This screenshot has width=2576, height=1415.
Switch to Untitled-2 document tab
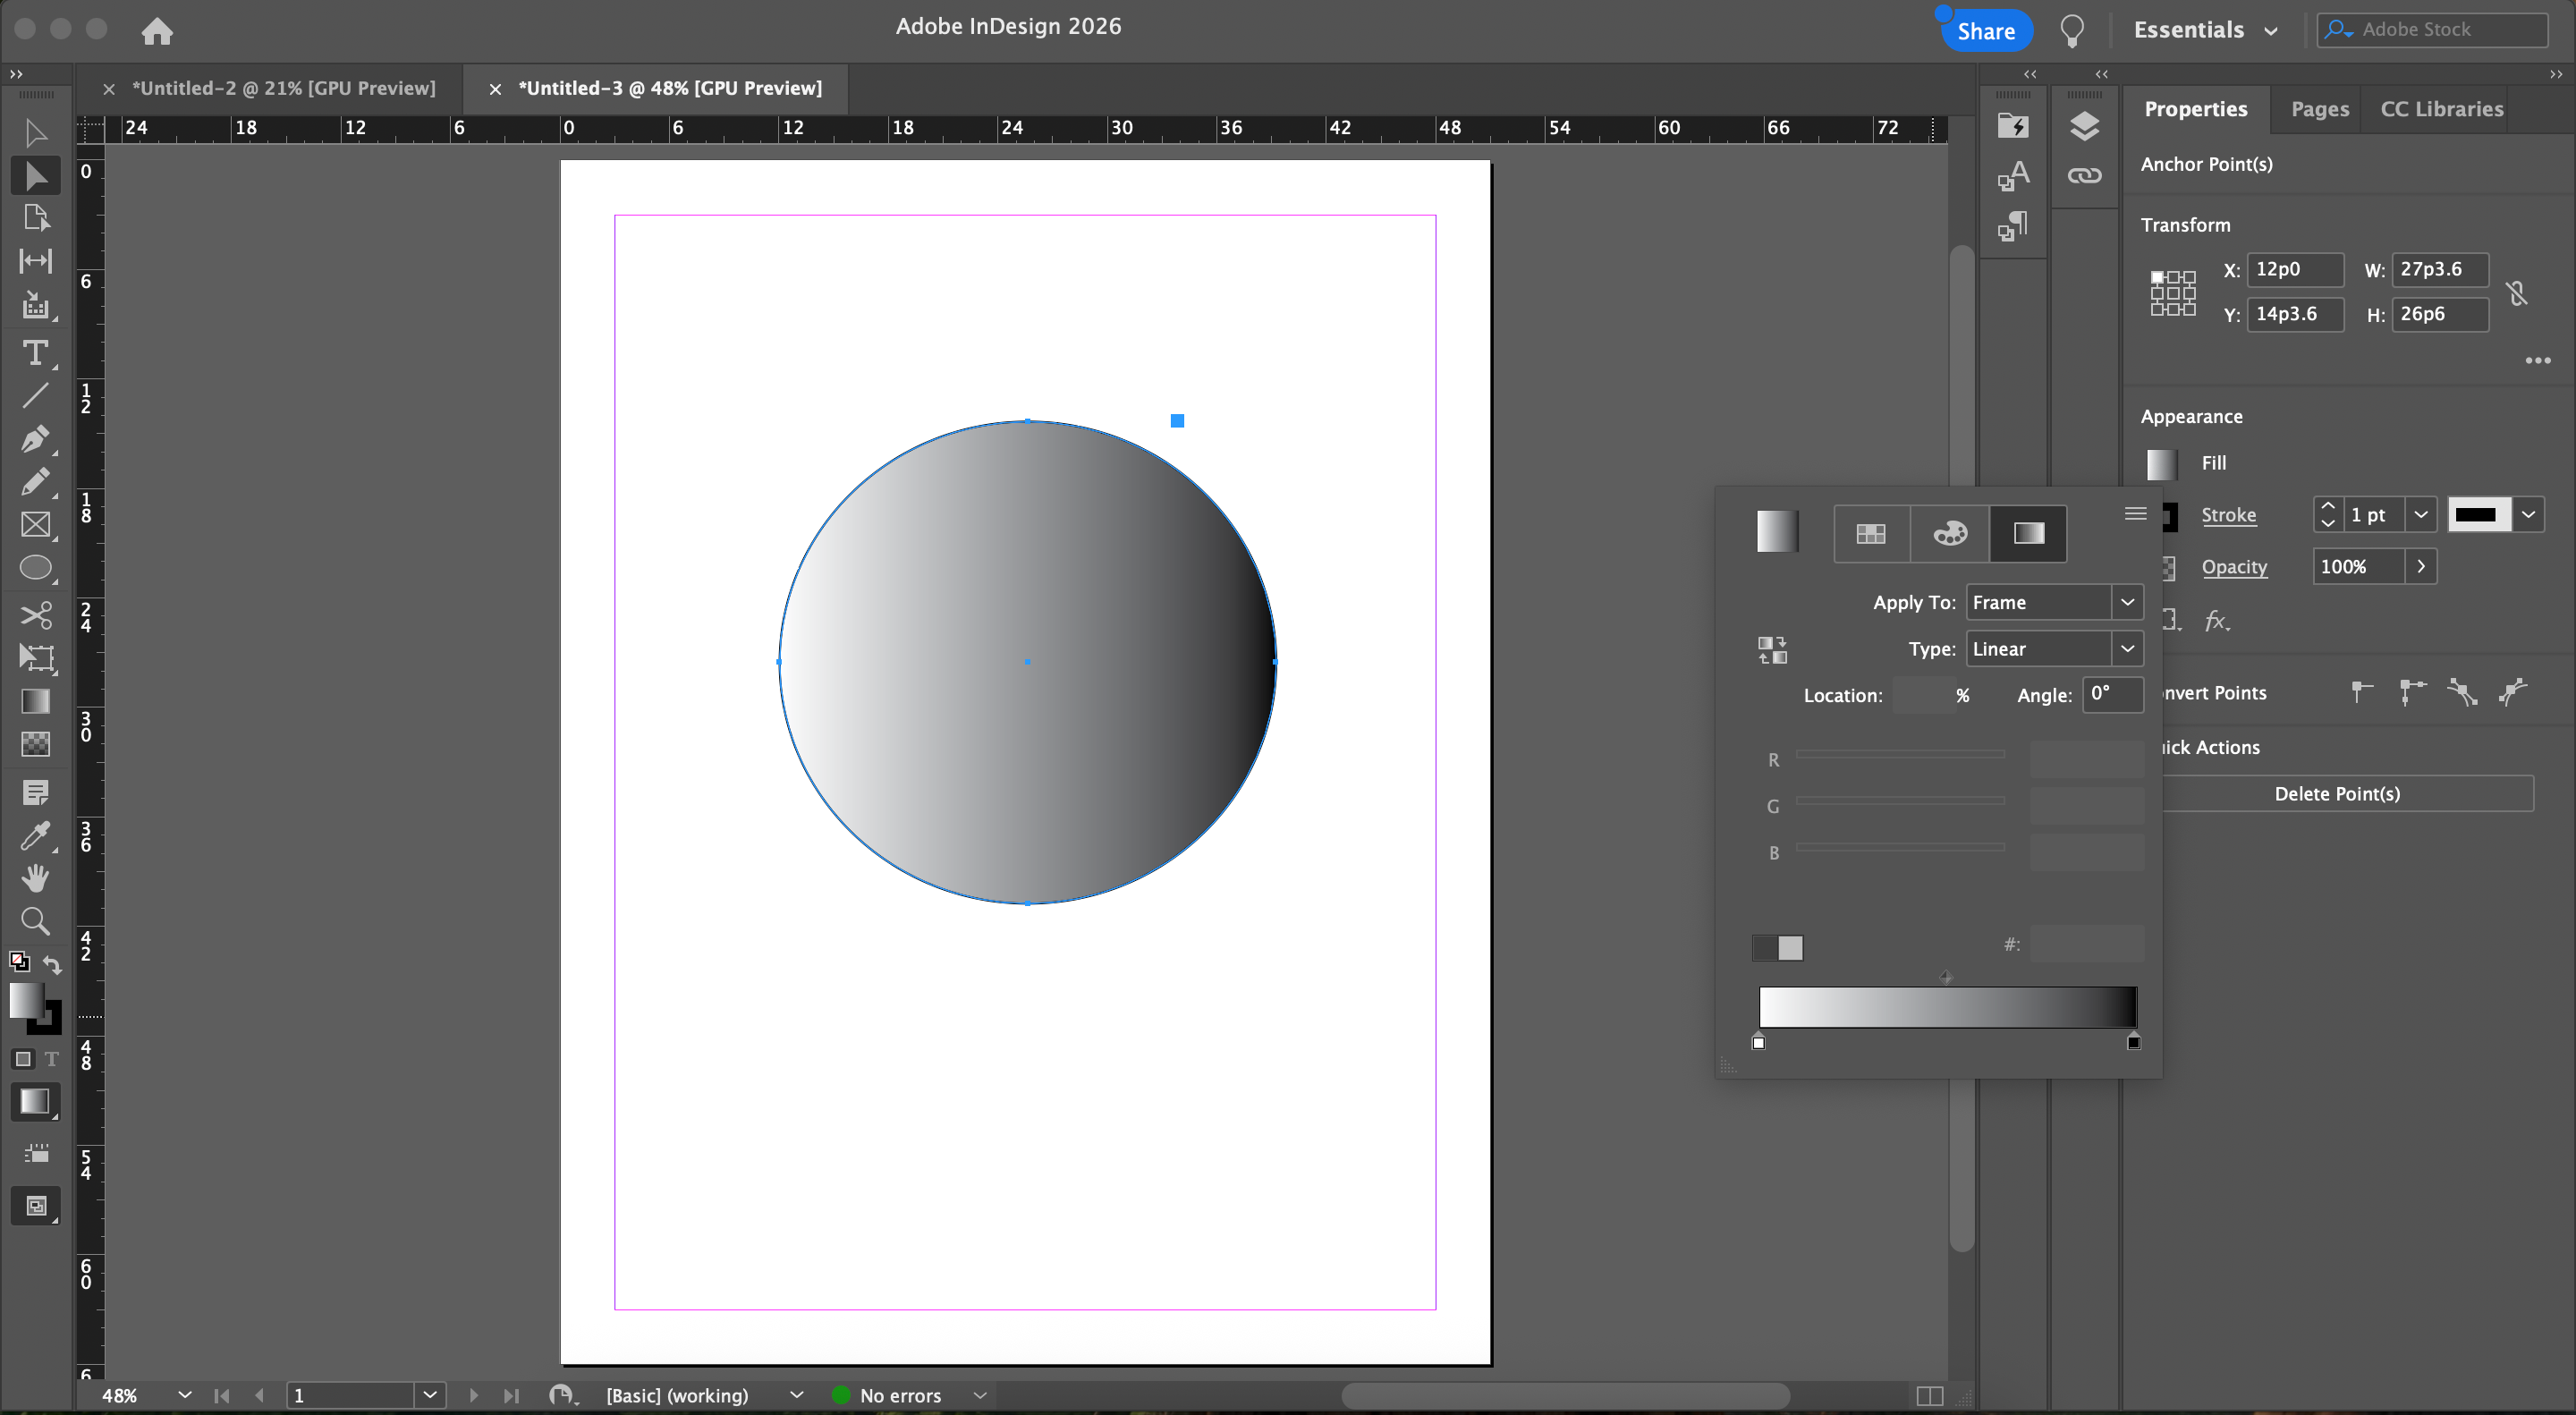pos(284,88)
